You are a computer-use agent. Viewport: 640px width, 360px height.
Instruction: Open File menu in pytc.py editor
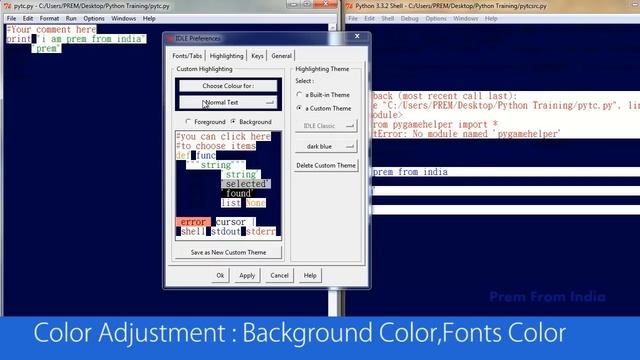click(11, 18)
